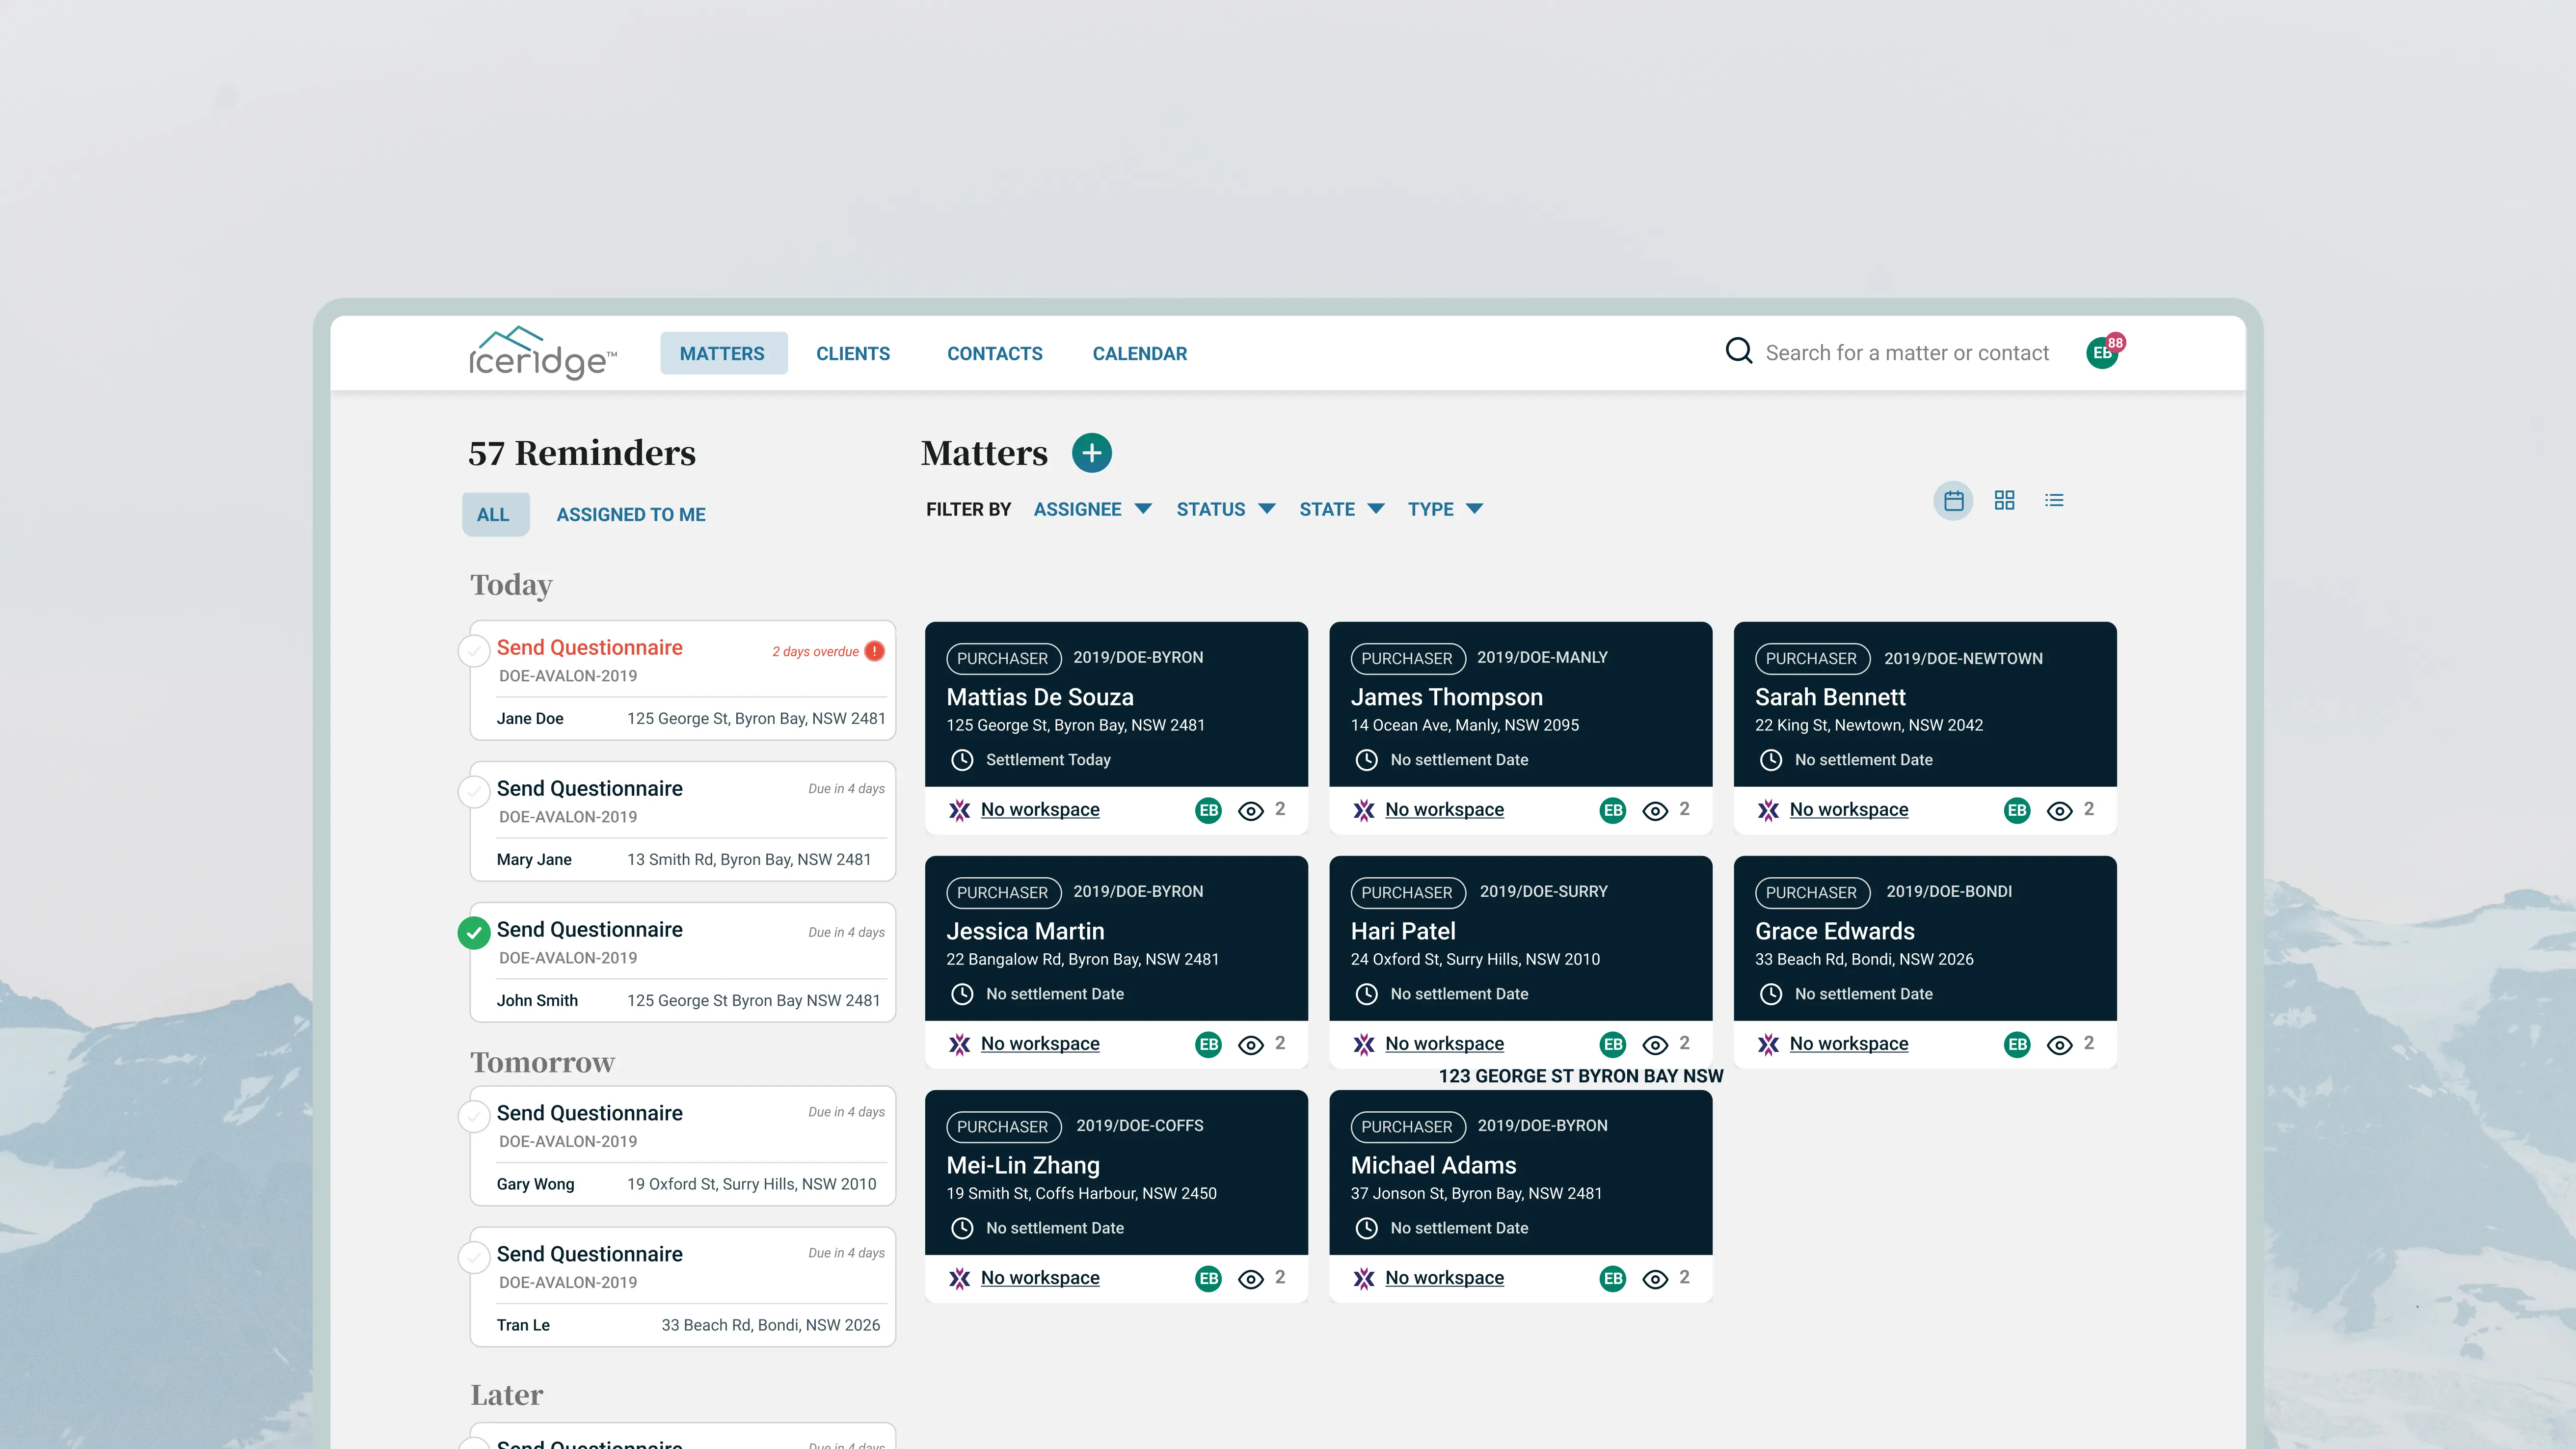Viewport: 2576px width, 1449px height.
Task: Click the Iceridge logo
Action: 543,353
